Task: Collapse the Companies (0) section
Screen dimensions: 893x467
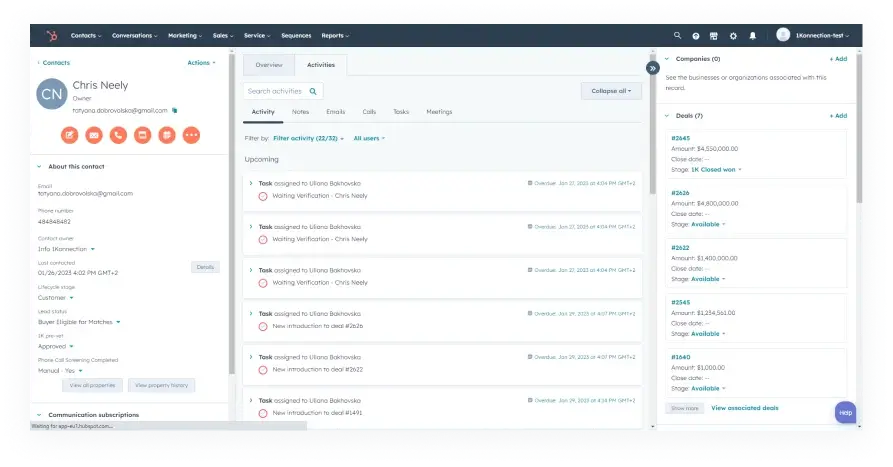Action: click(x=667, y=59)
